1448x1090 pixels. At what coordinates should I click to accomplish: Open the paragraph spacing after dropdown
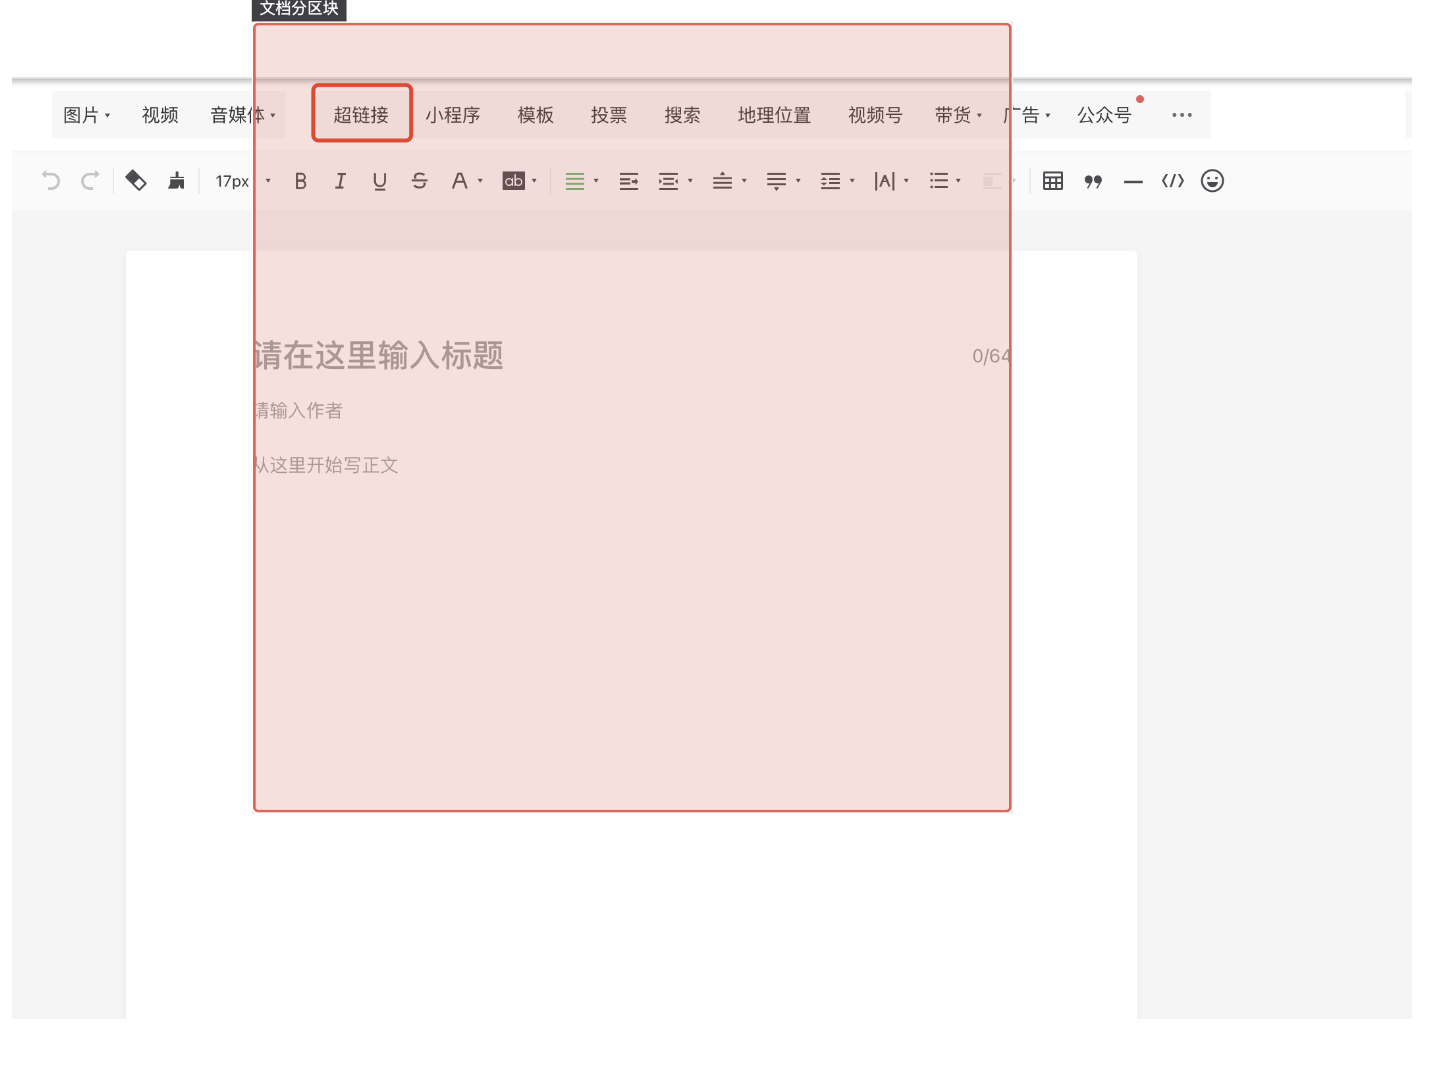(783, 181)
